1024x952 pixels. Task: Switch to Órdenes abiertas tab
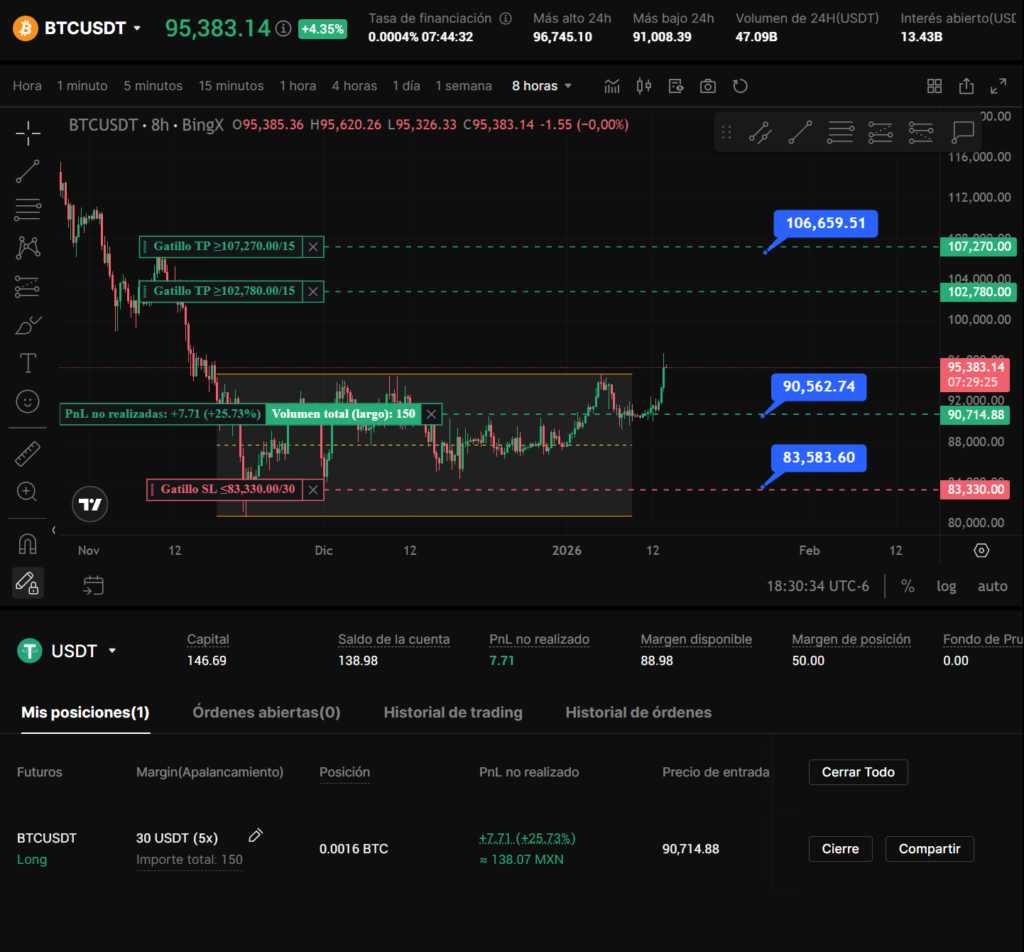266,712
